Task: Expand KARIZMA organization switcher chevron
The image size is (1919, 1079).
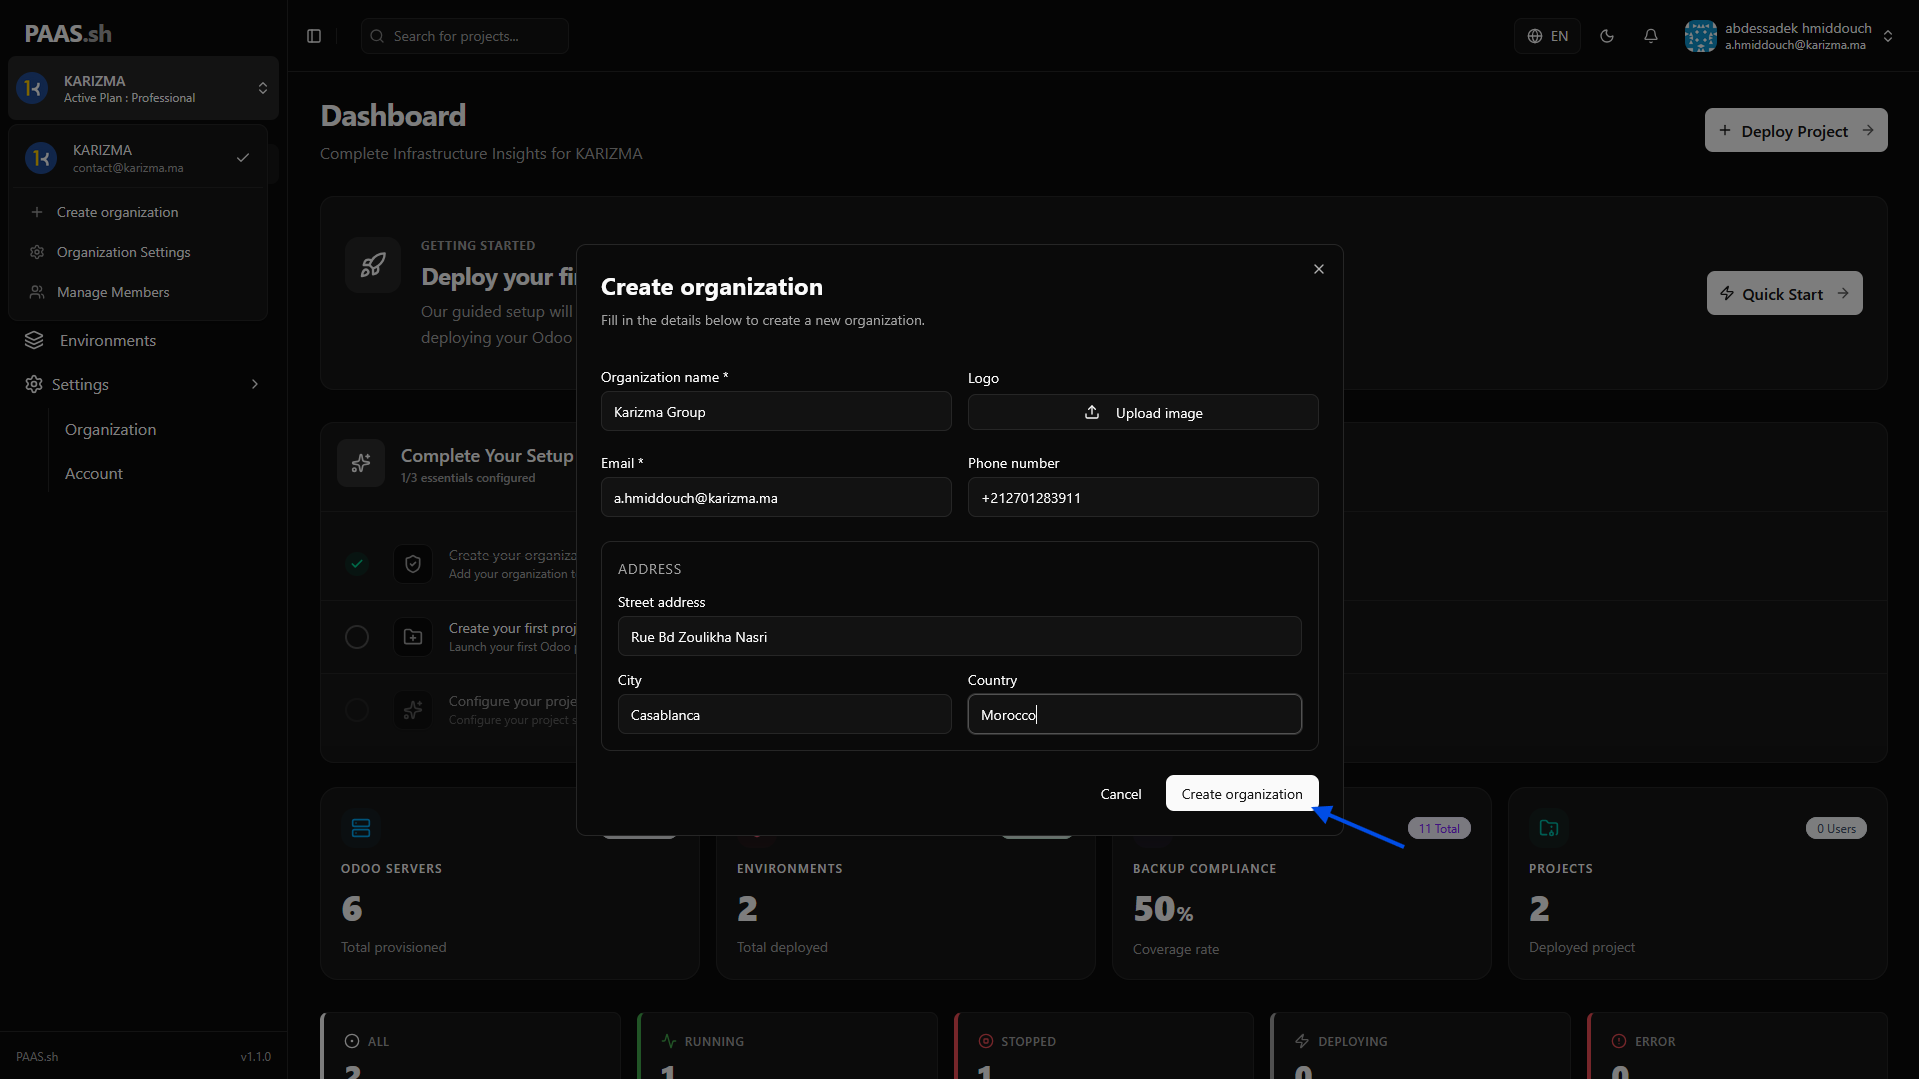Action: click(263, 88)
